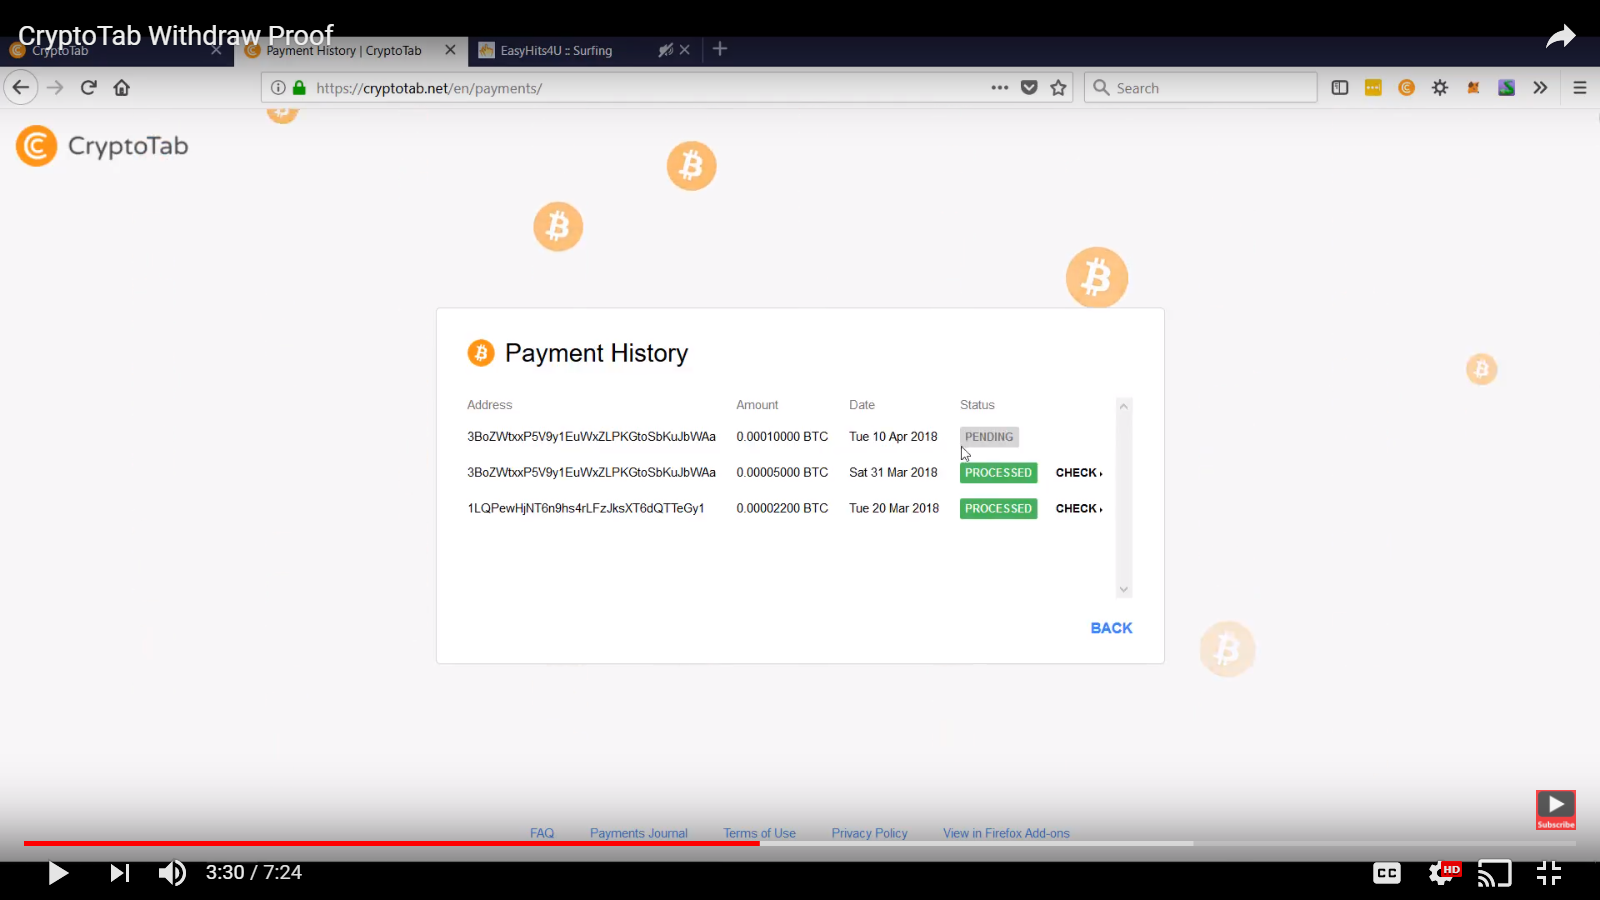Open Firefox Pocket save icon

click(x=1030, y=87)
